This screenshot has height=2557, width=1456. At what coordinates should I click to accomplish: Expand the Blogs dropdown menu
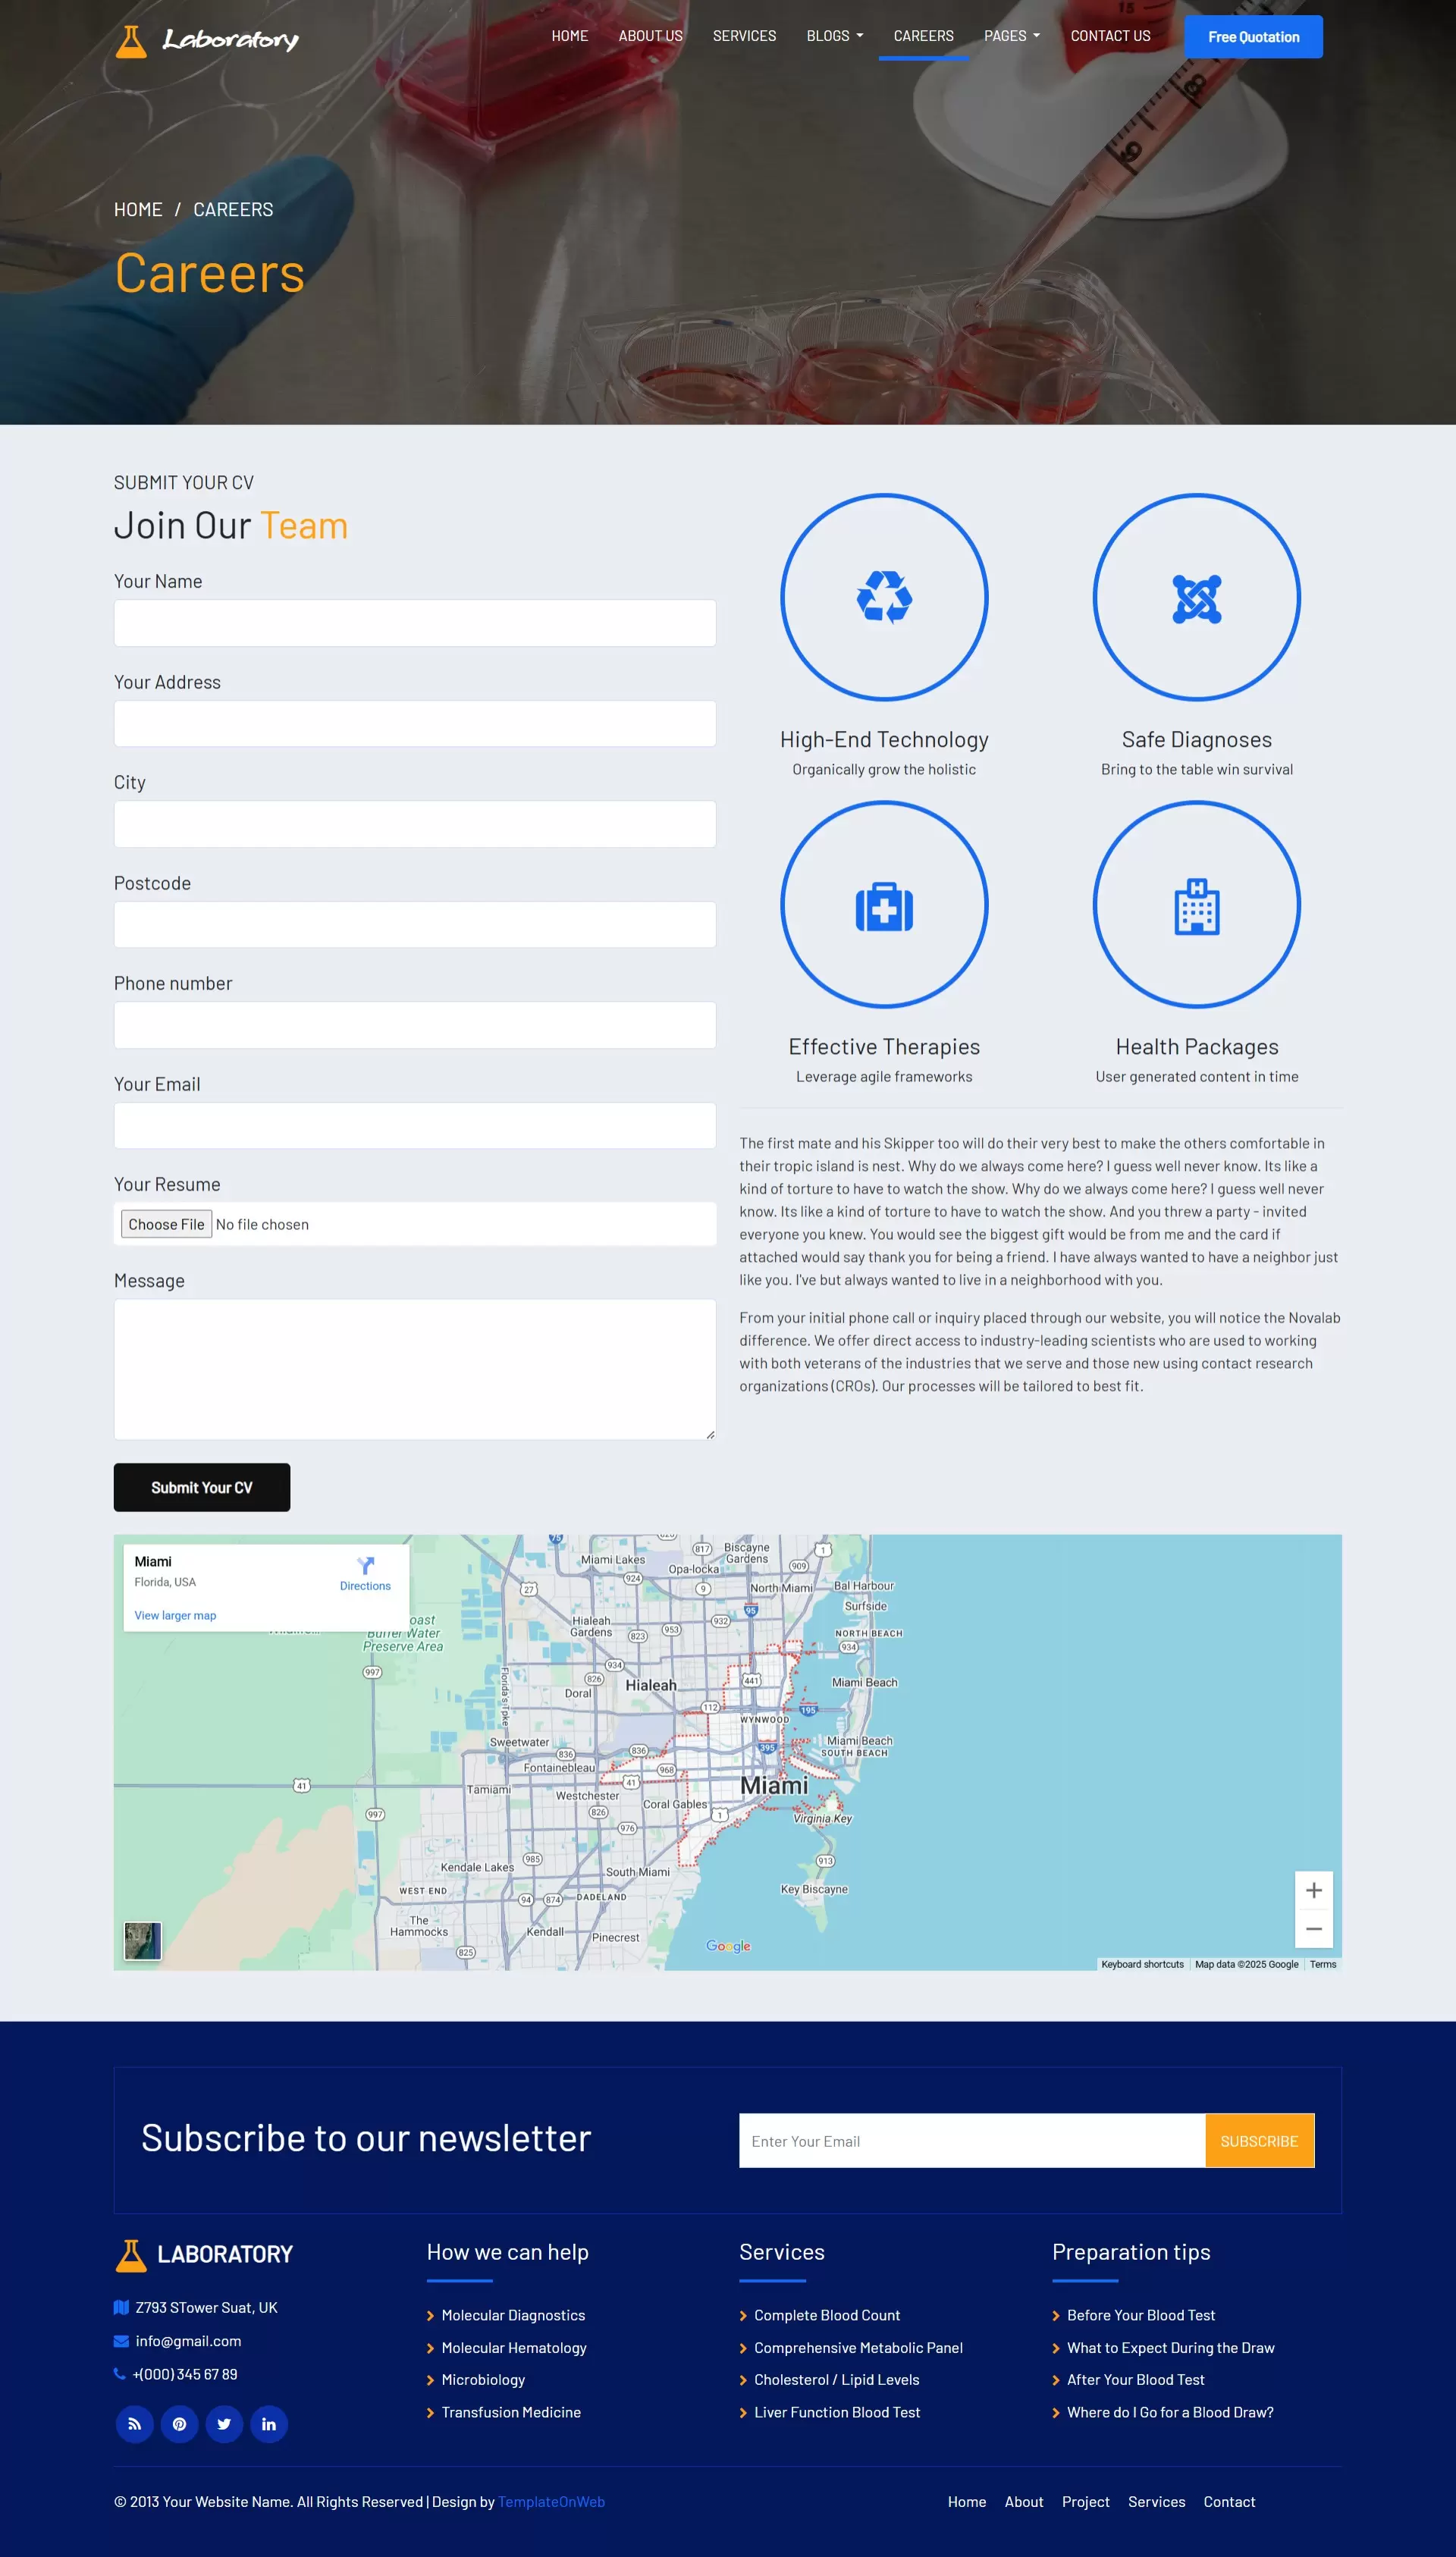tap(834, 36)
